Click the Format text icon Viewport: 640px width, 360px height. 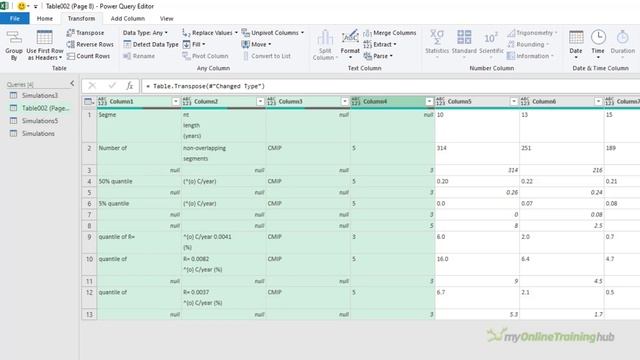pyautogui.click(x=350, y=37)
